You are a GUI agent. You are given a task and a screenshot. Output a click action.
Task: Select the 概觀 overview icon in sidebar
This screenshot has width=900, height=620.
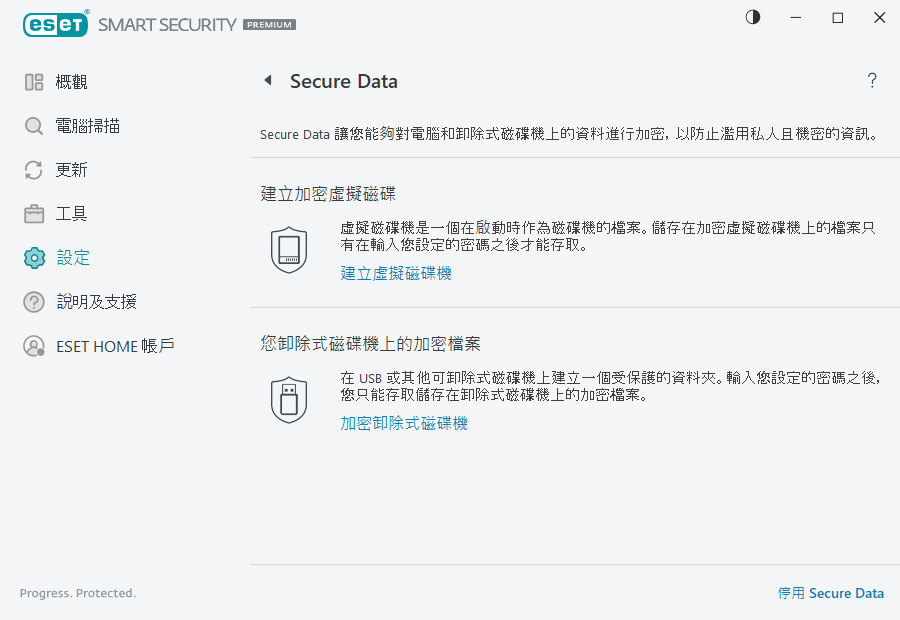coord(31,81)
